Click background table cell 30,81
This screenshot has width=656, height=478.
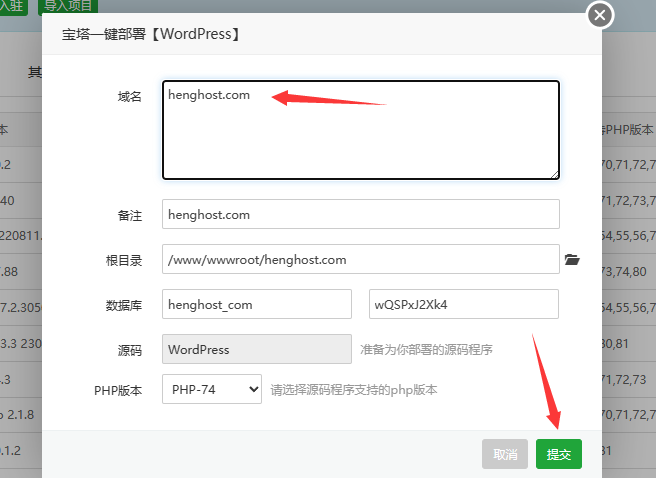coord(615,344)
